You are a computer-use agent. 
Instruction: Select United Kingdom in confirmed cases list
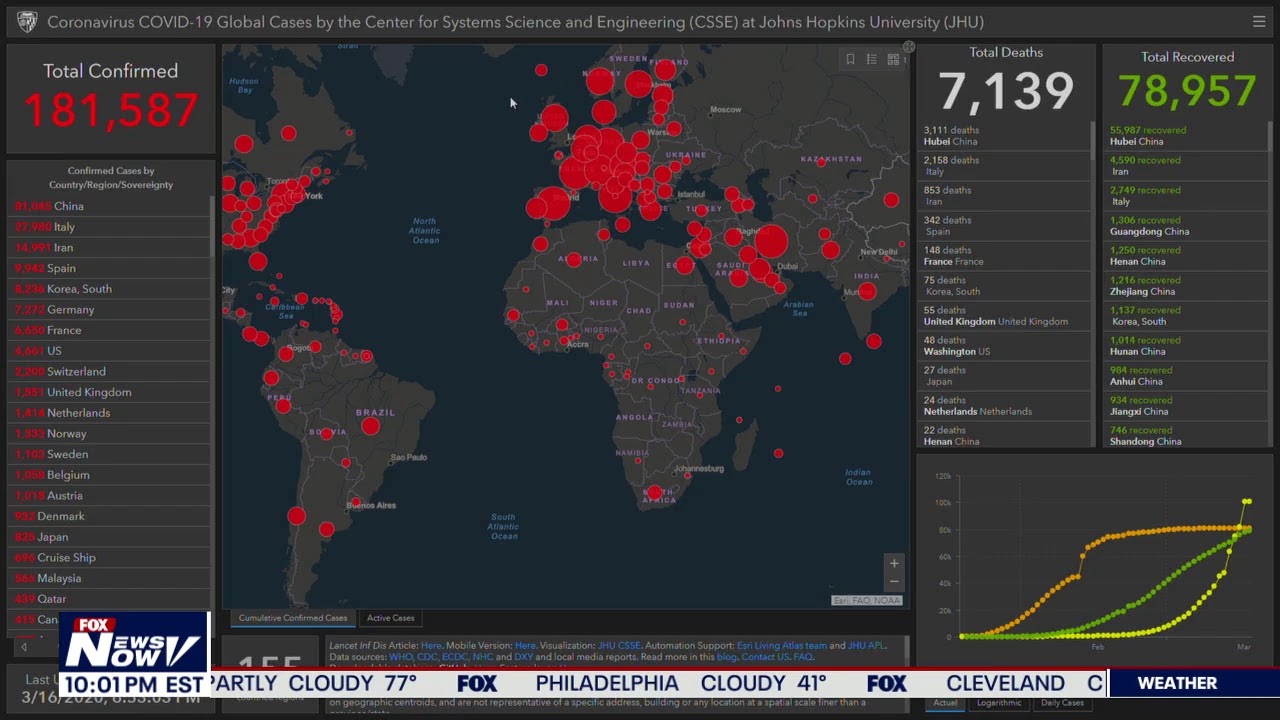(x=110, y=392)
